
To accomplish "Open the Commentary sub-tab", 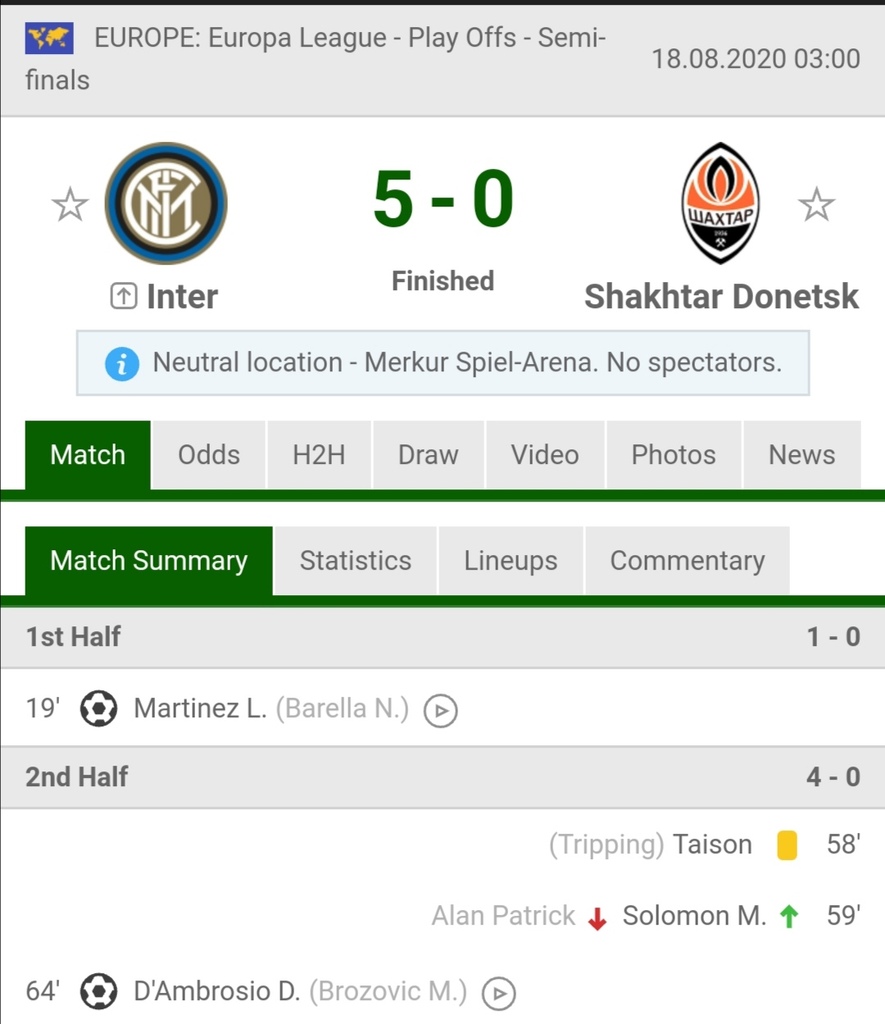I will tap(688, 560).
